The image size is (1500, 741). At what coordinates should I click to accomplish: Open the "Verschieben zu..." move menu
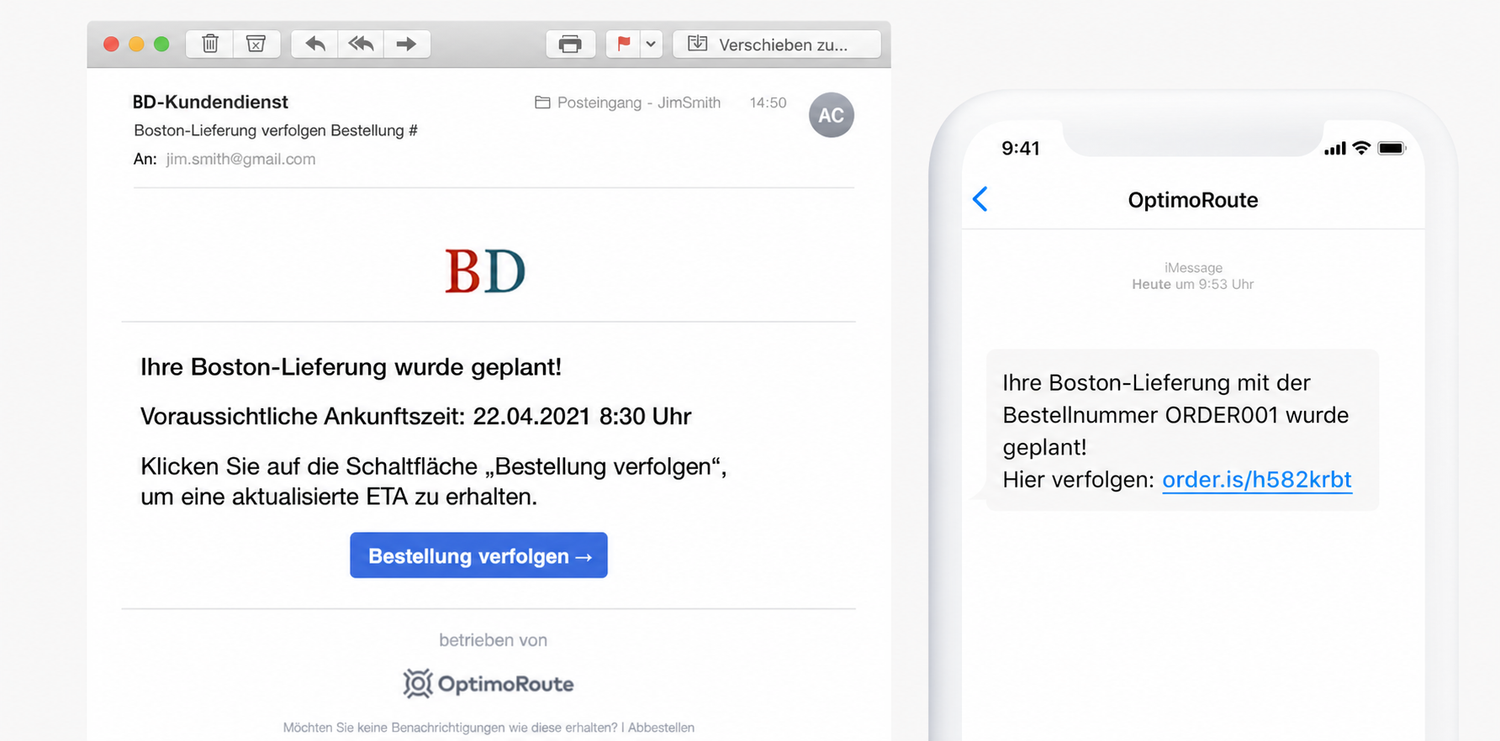(777, 44)
